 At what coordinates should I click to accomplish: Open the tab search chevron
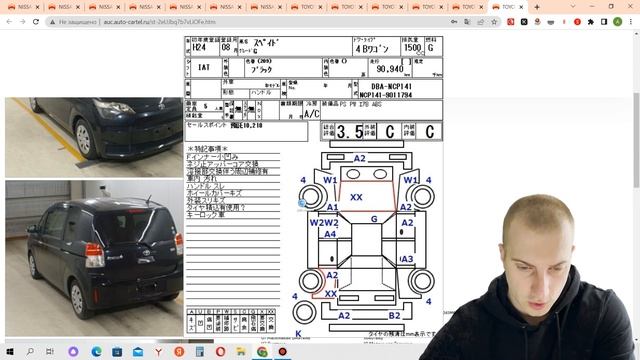tap(573, 7)
